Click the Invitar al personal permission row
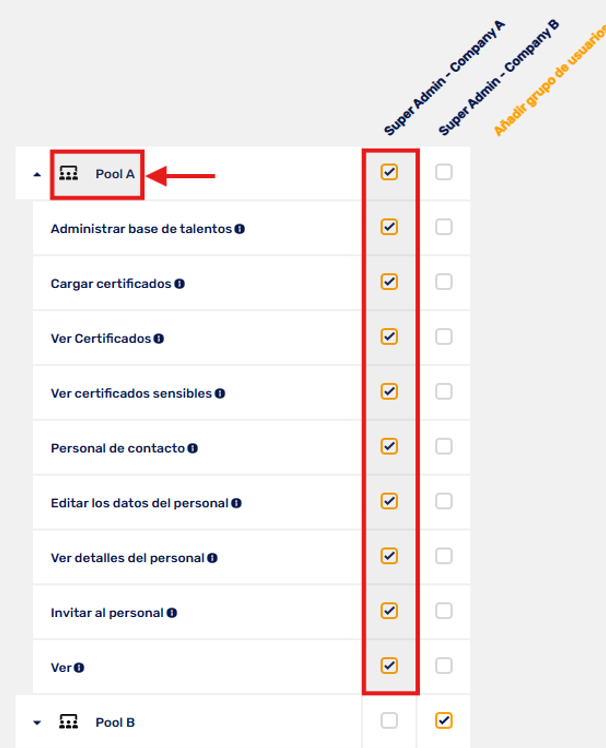This screenshot has height=748, width=606. pos(197,613)
